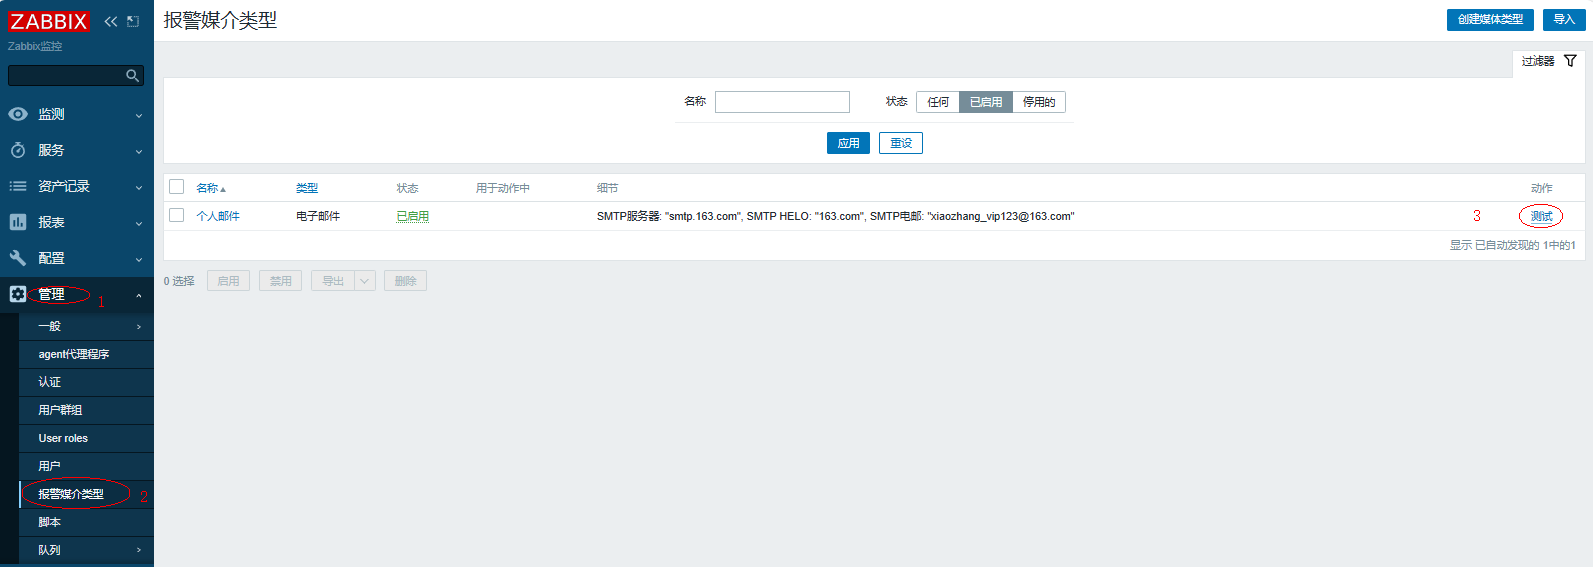Screen dimensions: 1593x567
Task: Click 测试 link for 个人邮件
Action: (1542, 216)
